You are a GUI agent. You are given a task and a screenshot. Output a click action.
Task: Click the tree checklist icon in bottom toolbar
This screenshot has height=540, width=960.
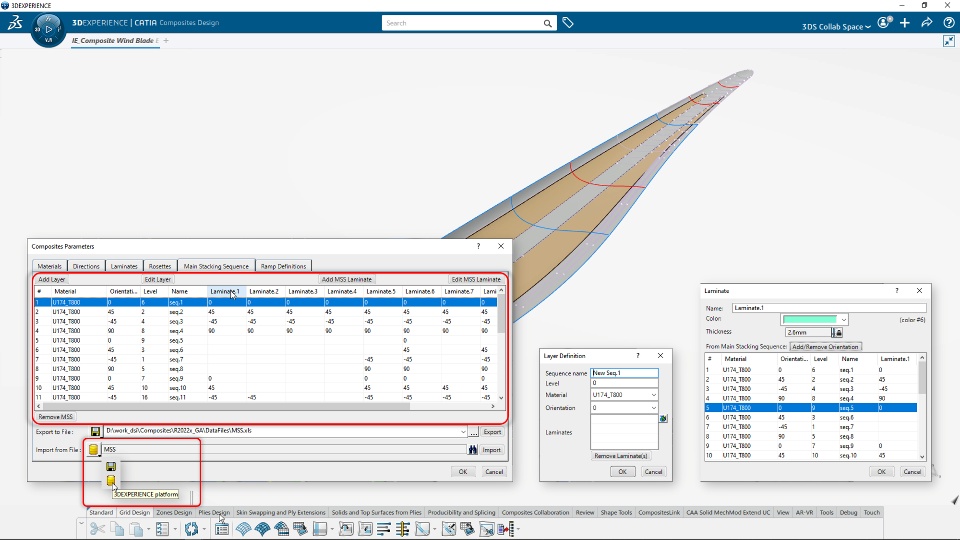click(x=162, y=528)
